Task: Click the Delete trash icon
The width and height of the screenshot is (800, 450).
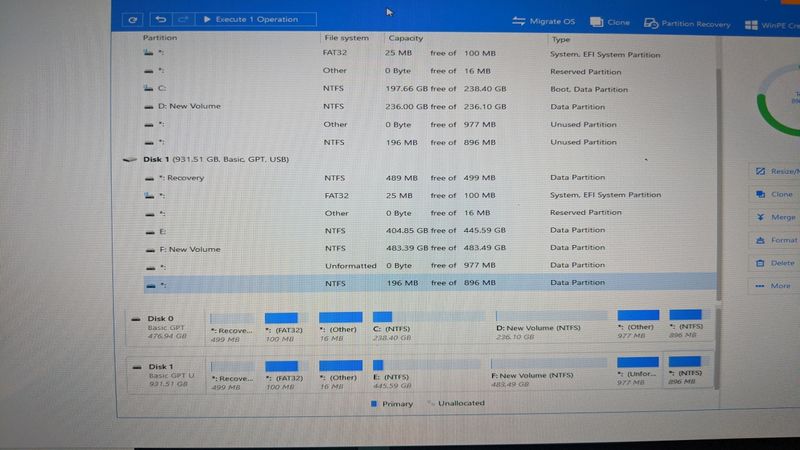Action: click(x=760, y=263)
